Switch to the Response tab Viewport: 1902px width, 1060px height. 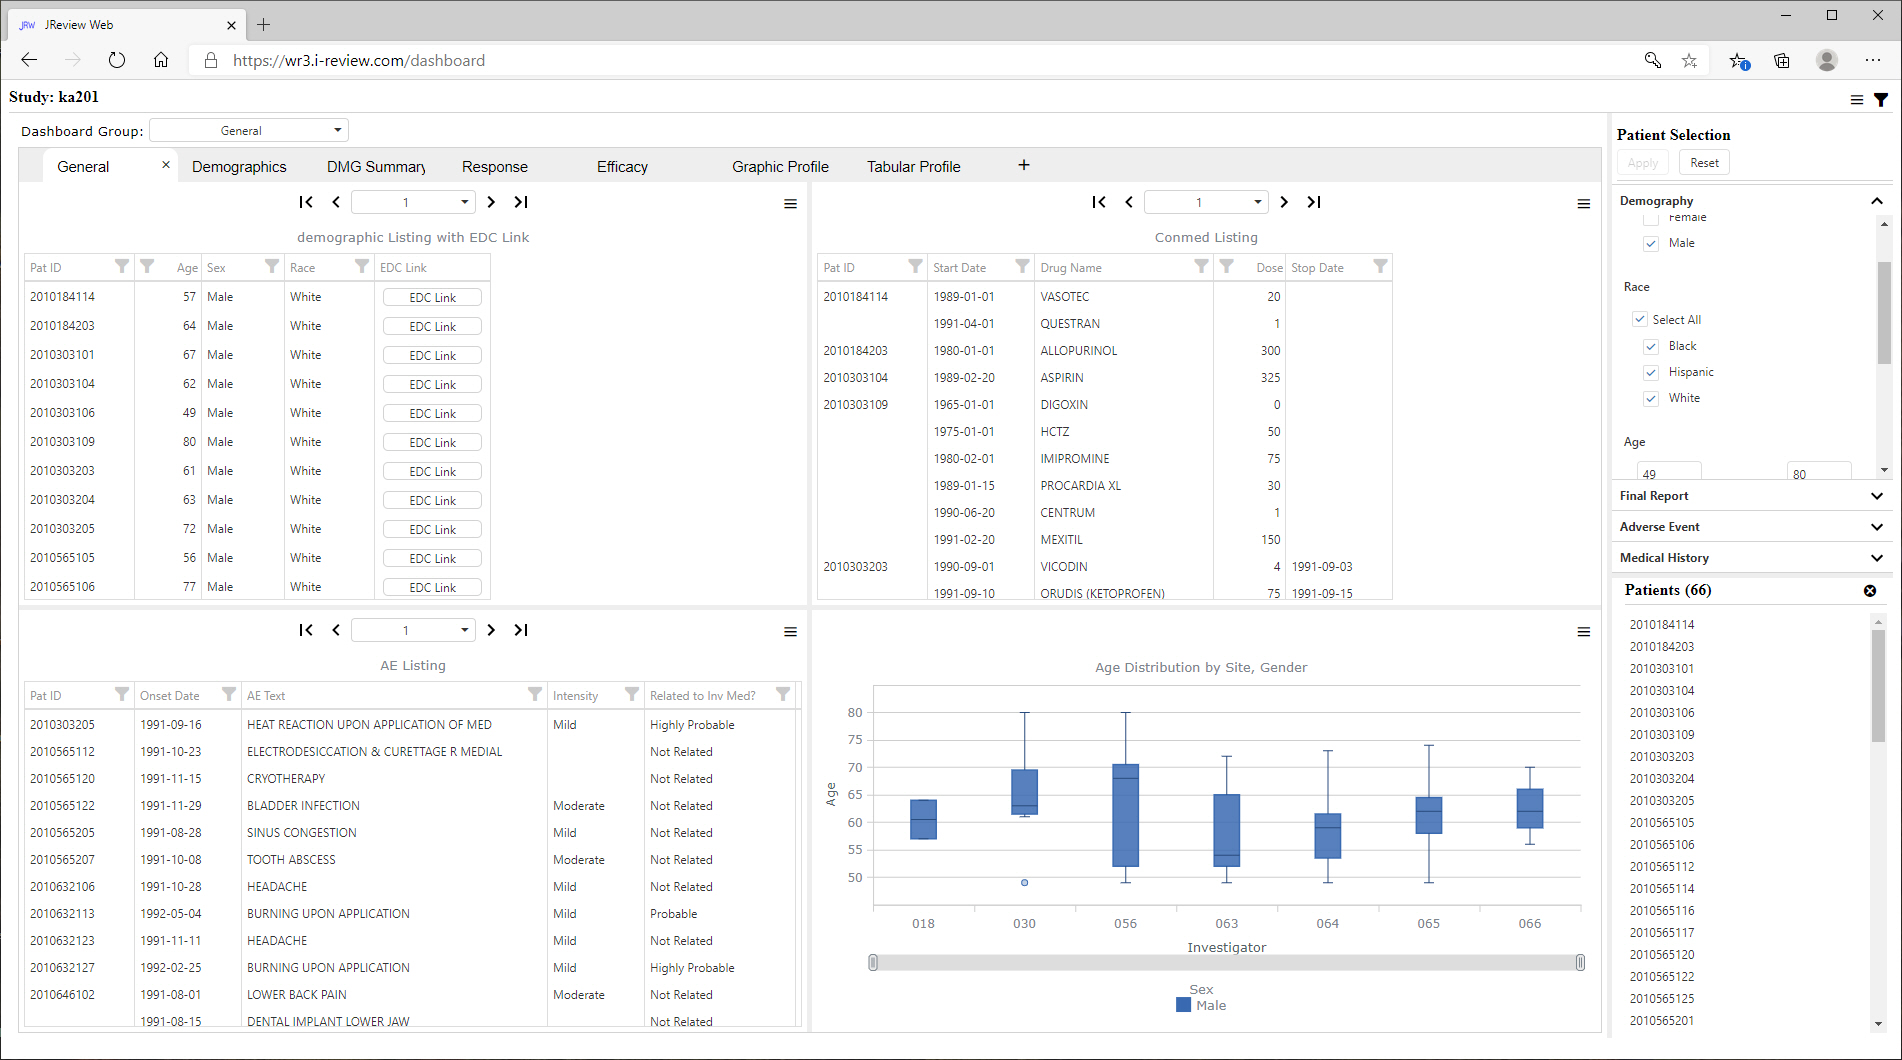[495, 167]
